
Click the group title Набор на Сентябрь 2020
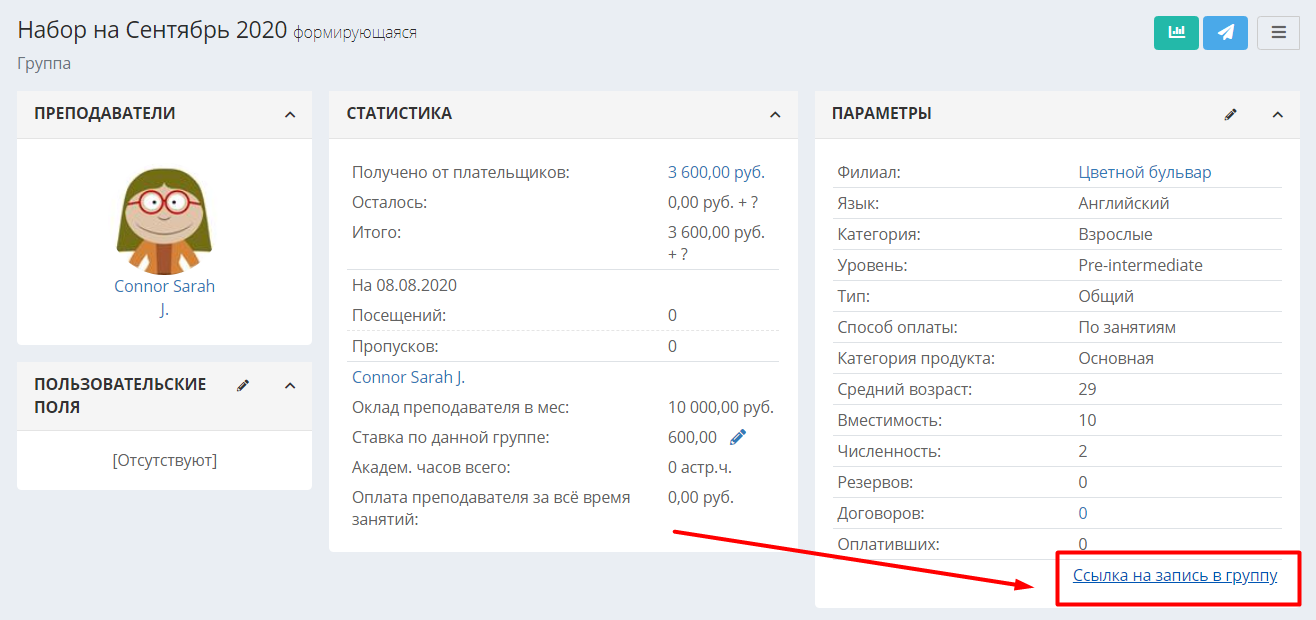(152, 30)
